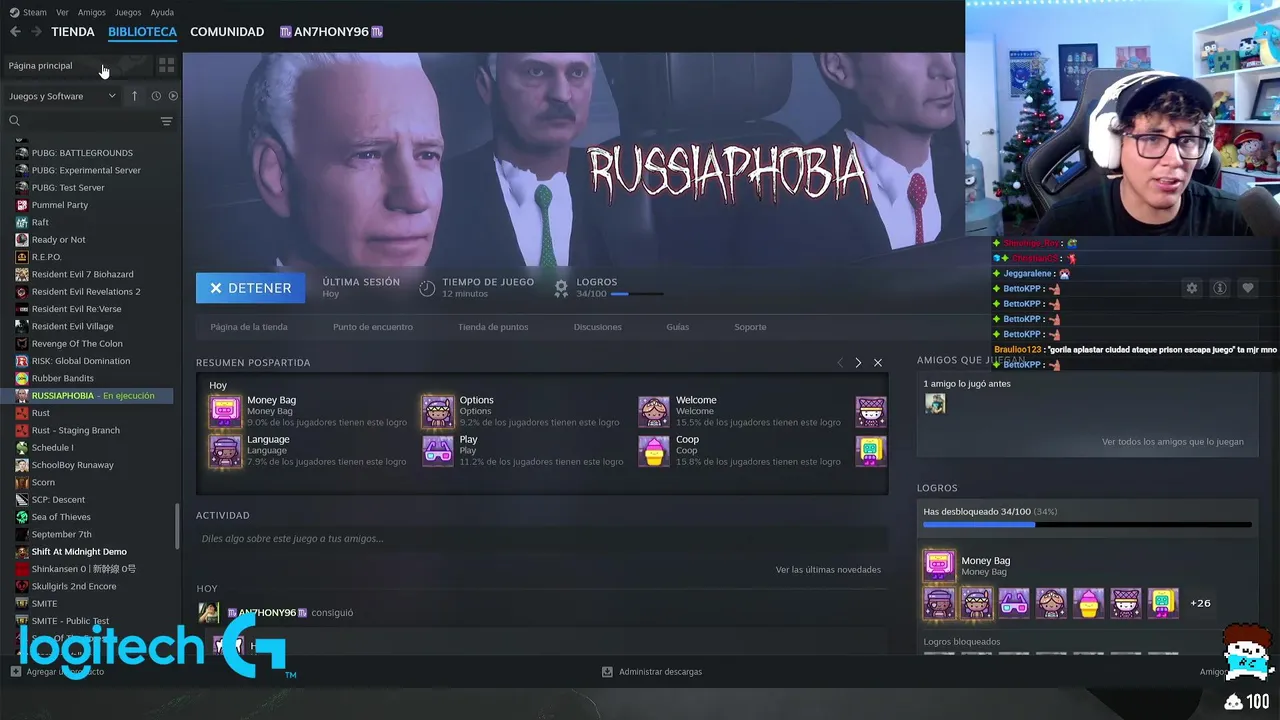Click the Welcome achievement icon
The image size is (1280, 720).
coord(654,411)
